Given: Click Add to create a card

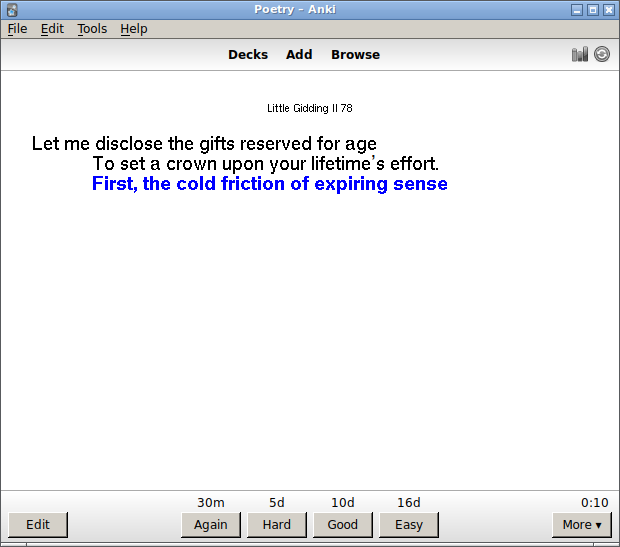Looking at the screenshot, I should (x=299, y=55).
